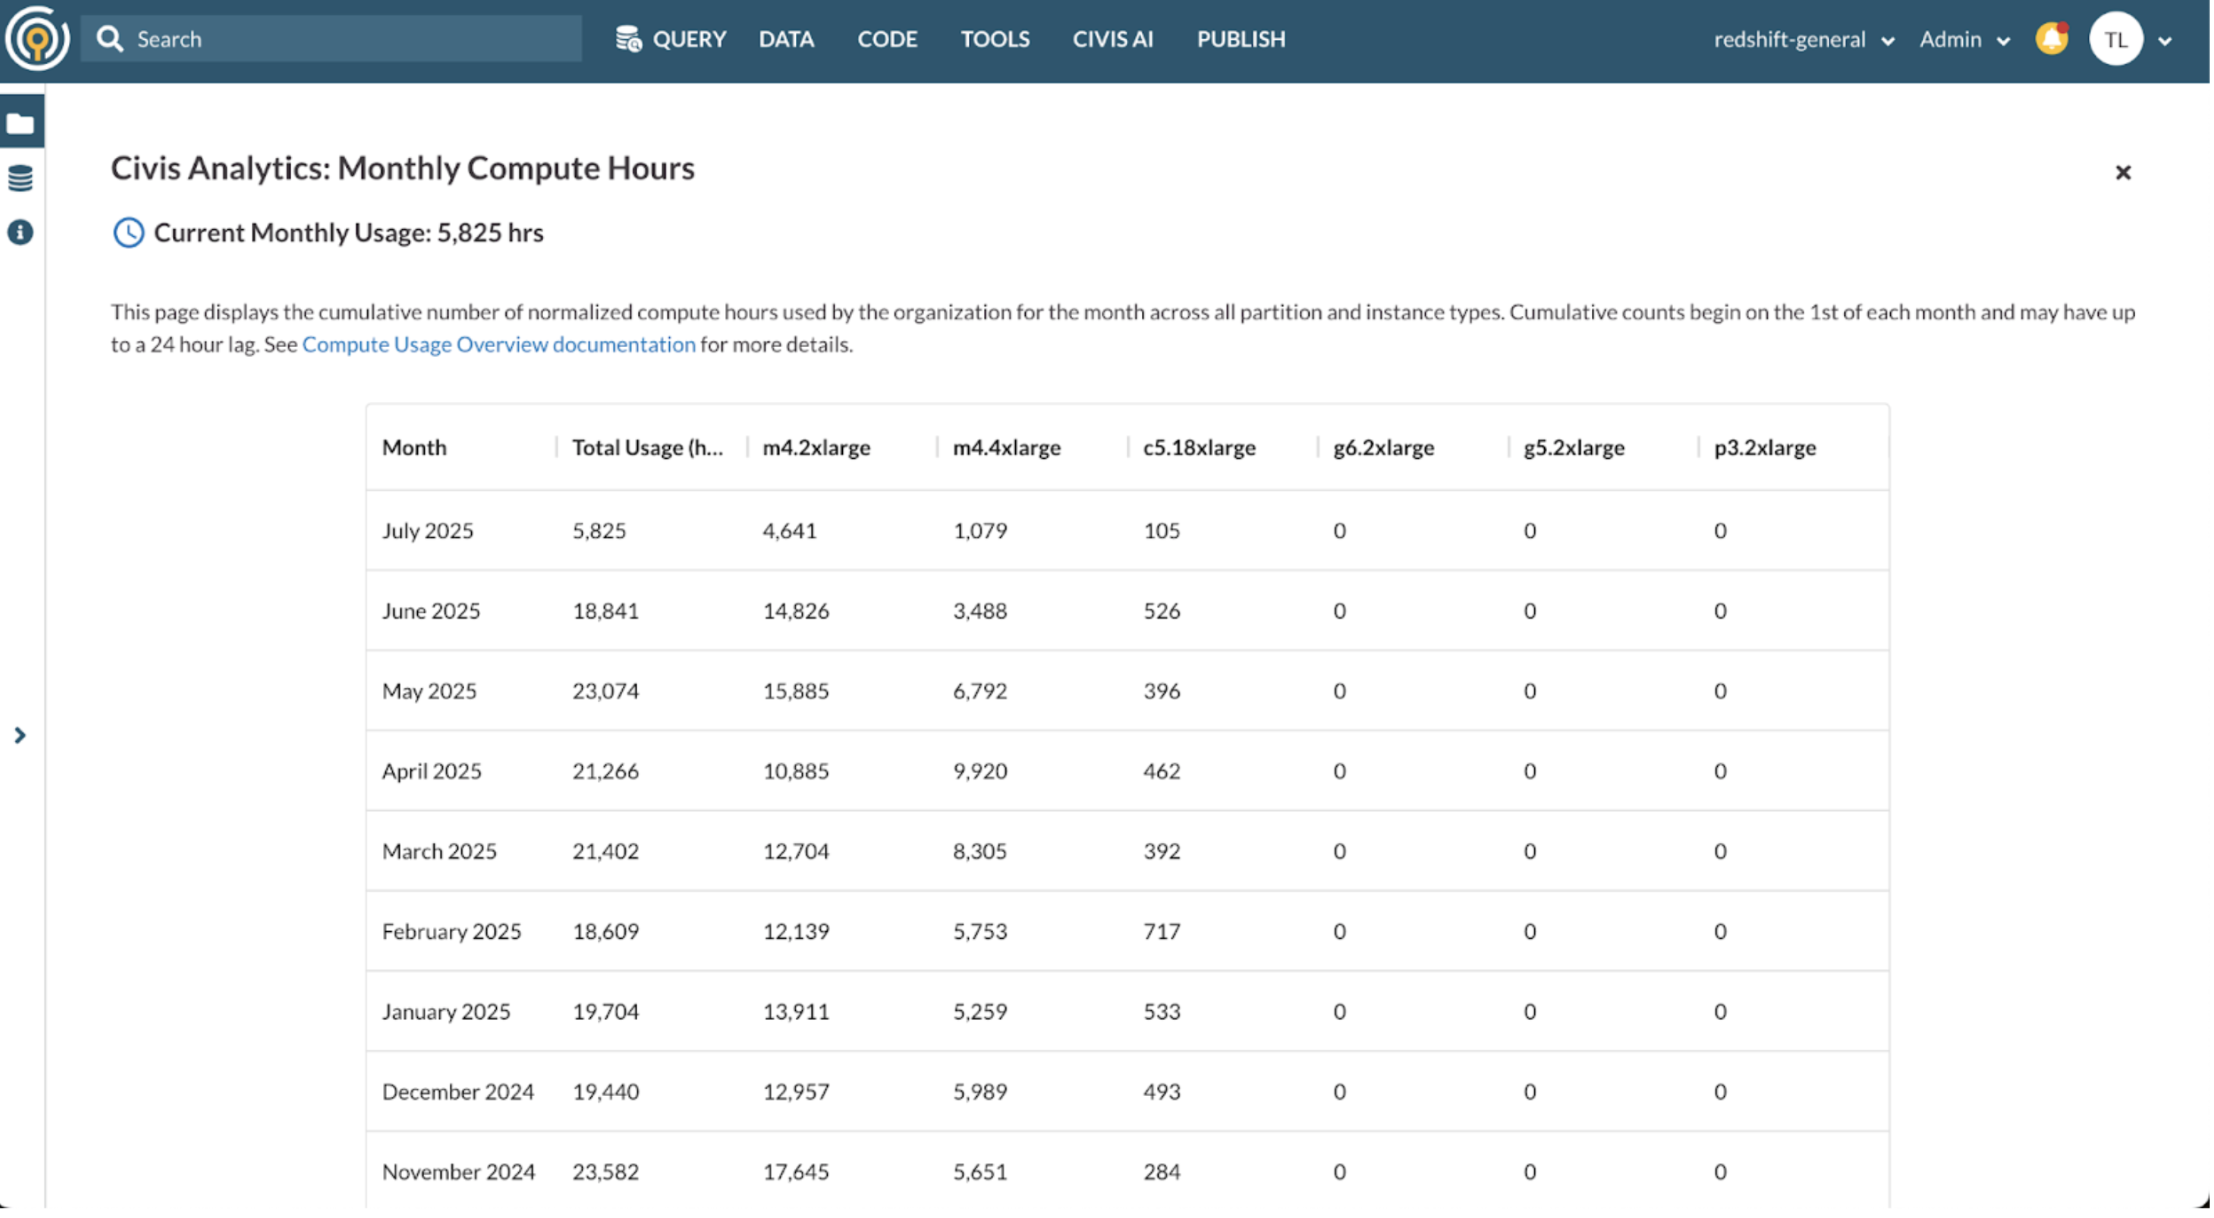The height and width of the screenshot is (1218, 2214).
Task: Select the July 2025 row label
Action: [427, 531]
